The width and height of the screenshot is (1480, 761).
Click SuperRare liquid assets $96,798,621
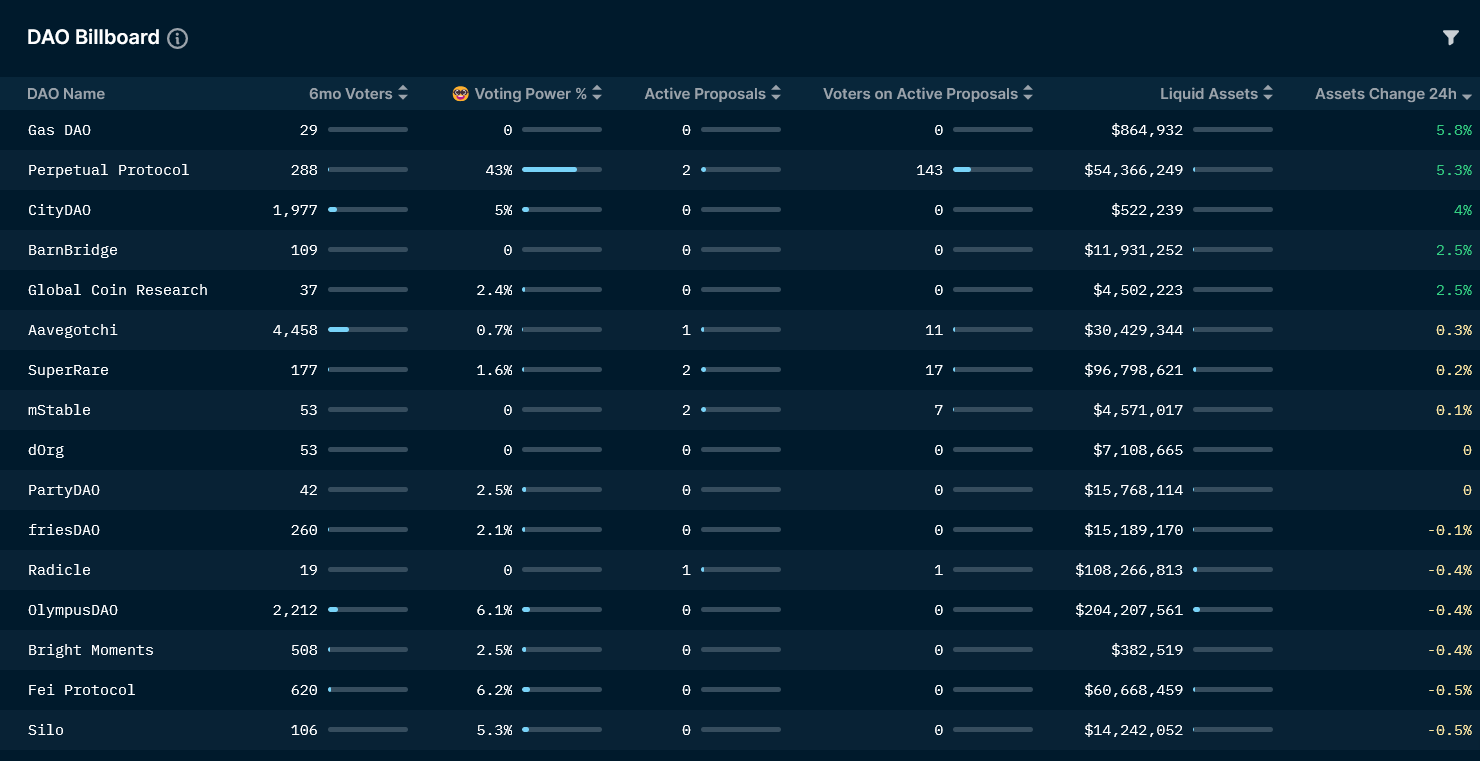(x=1134, y=370)
